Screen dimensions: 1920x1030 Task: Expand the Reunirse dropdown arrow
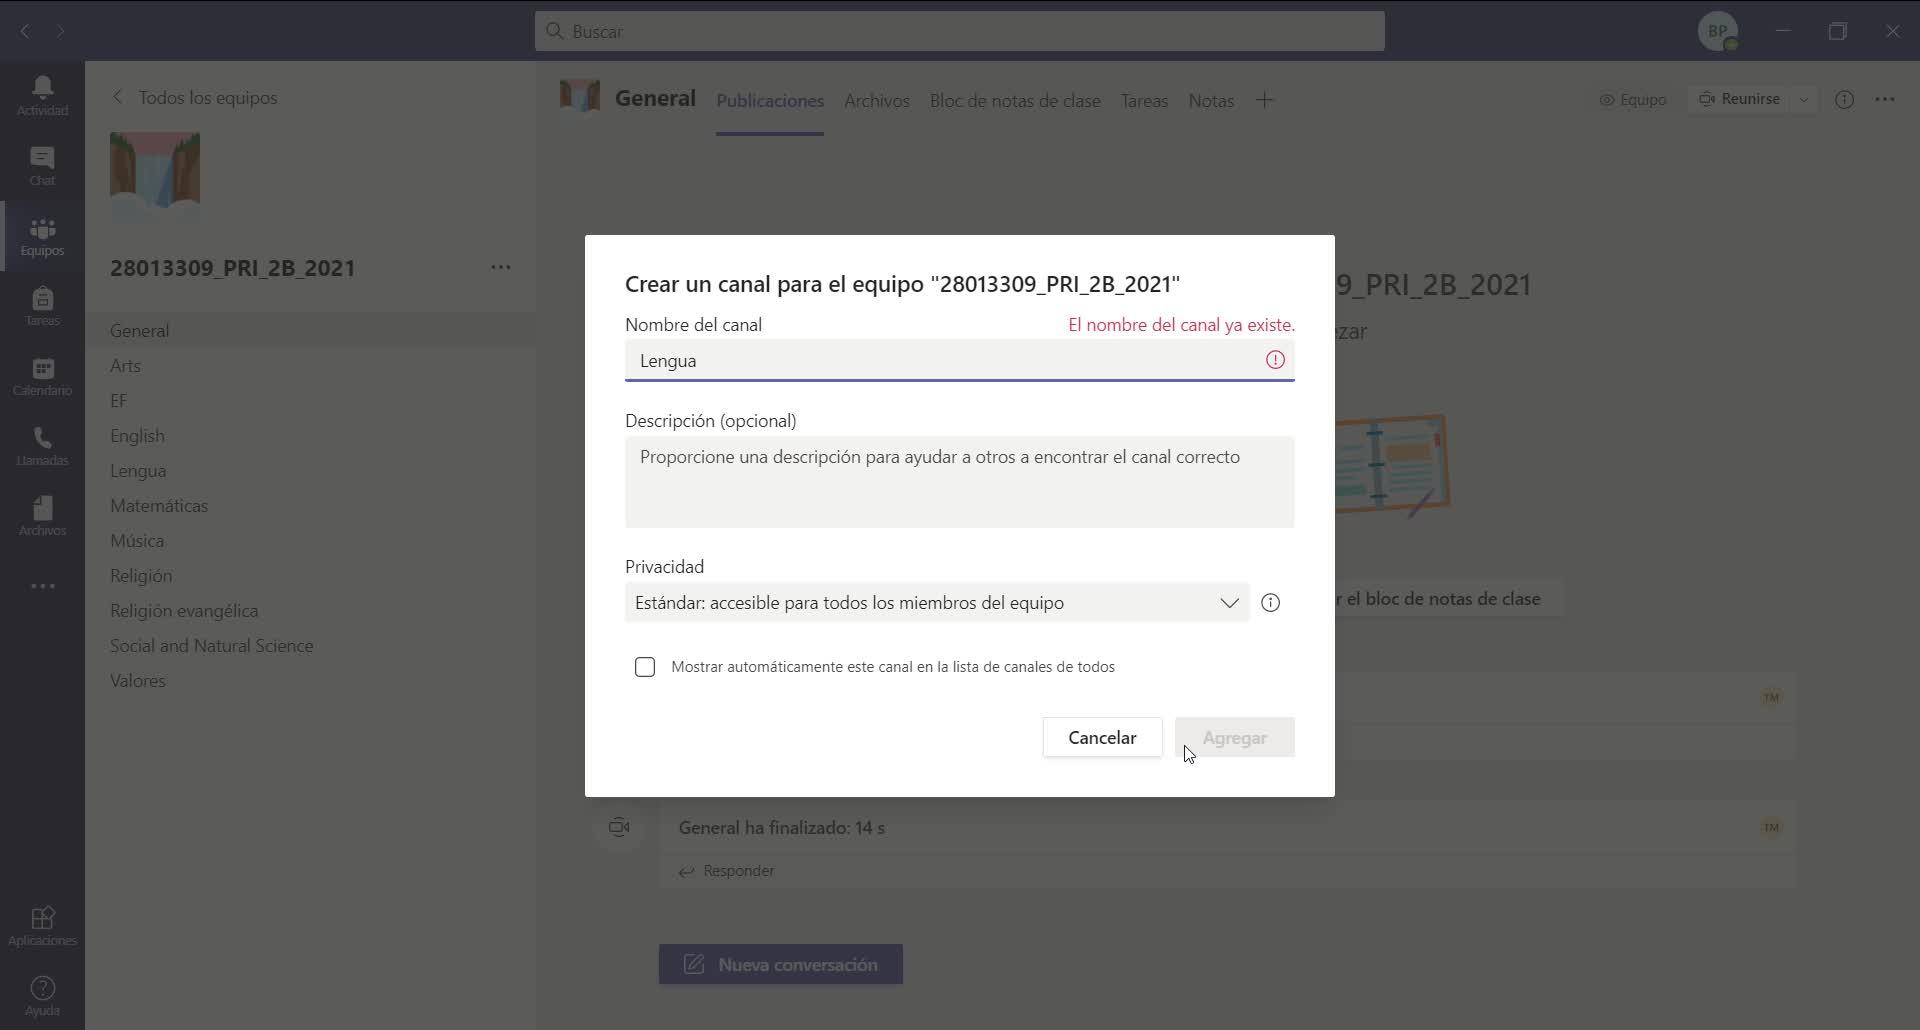[x=1804, y=100]
